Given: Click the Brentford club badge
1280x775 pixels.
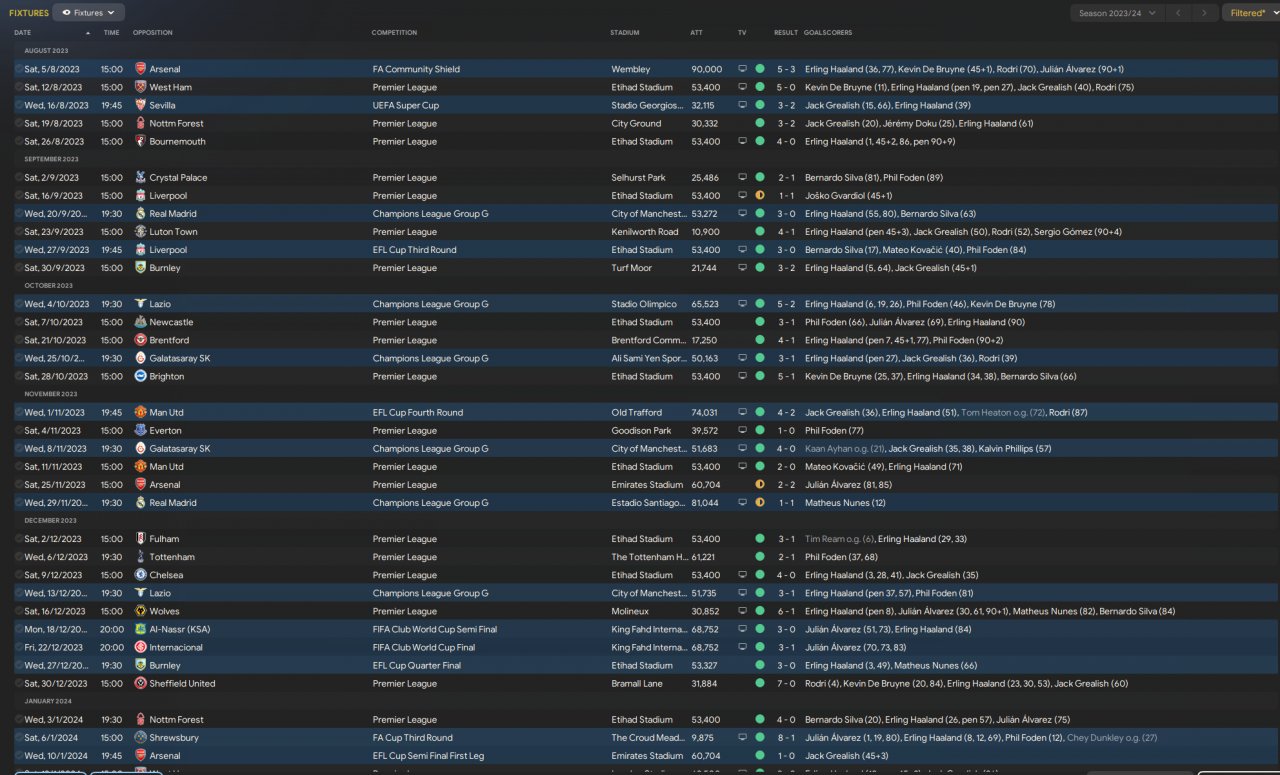Looking at the screenshot, I should (141, 340).
